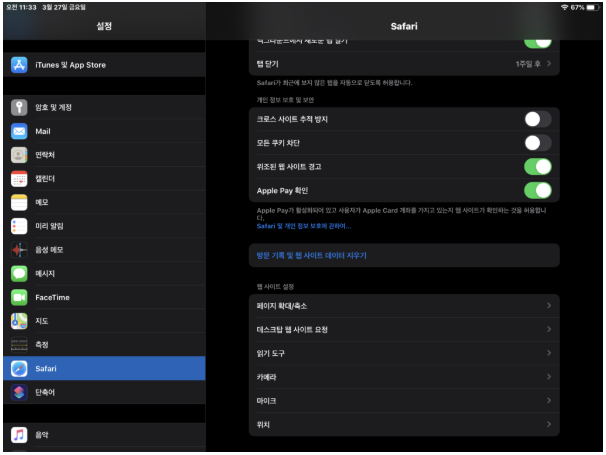Screen dimensions: 606x455
Task: Open the Mail envelope icon
Action: coord(19,131)
